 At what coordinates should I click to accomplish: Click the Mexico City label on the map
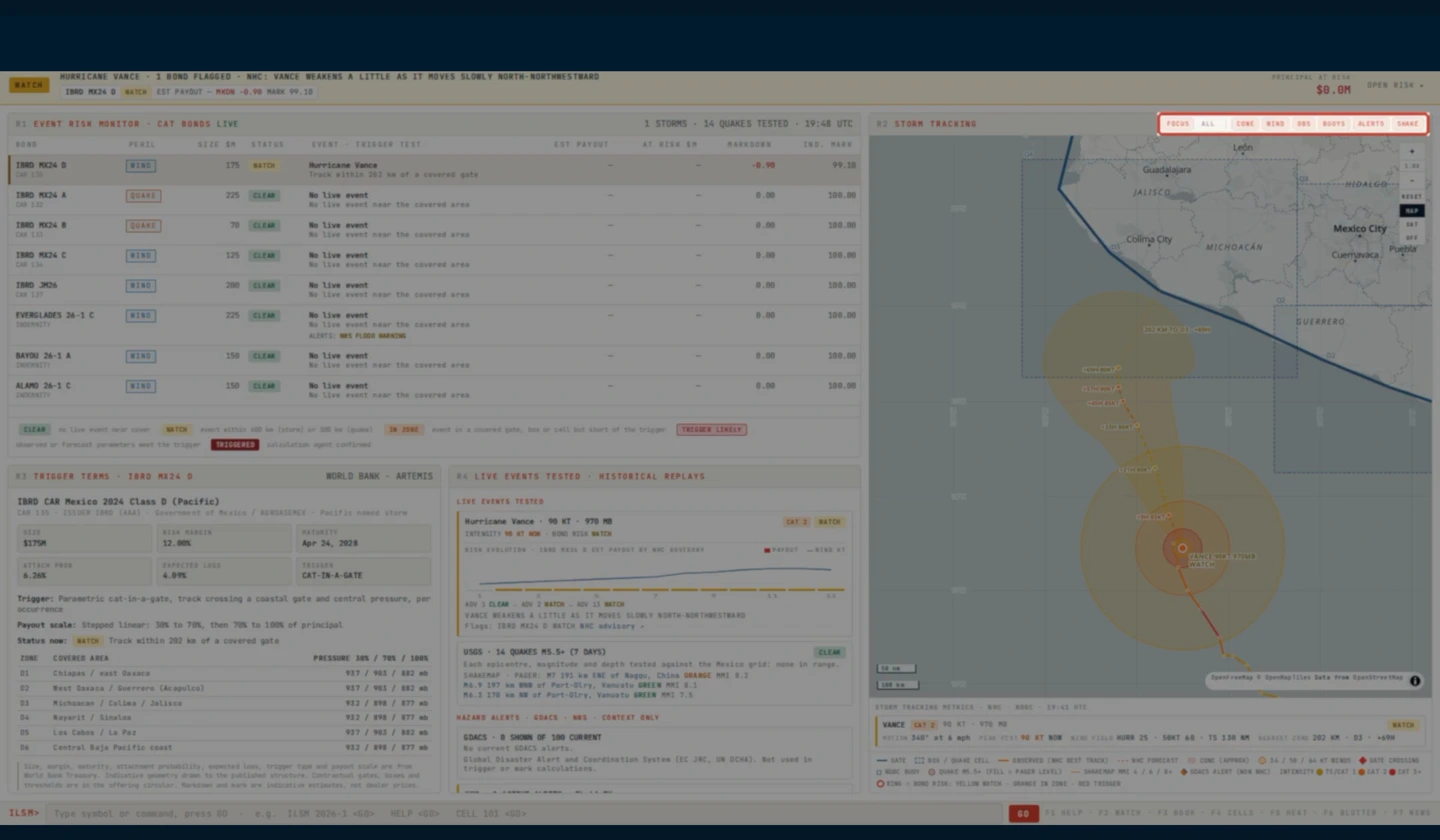[1359, 229]
